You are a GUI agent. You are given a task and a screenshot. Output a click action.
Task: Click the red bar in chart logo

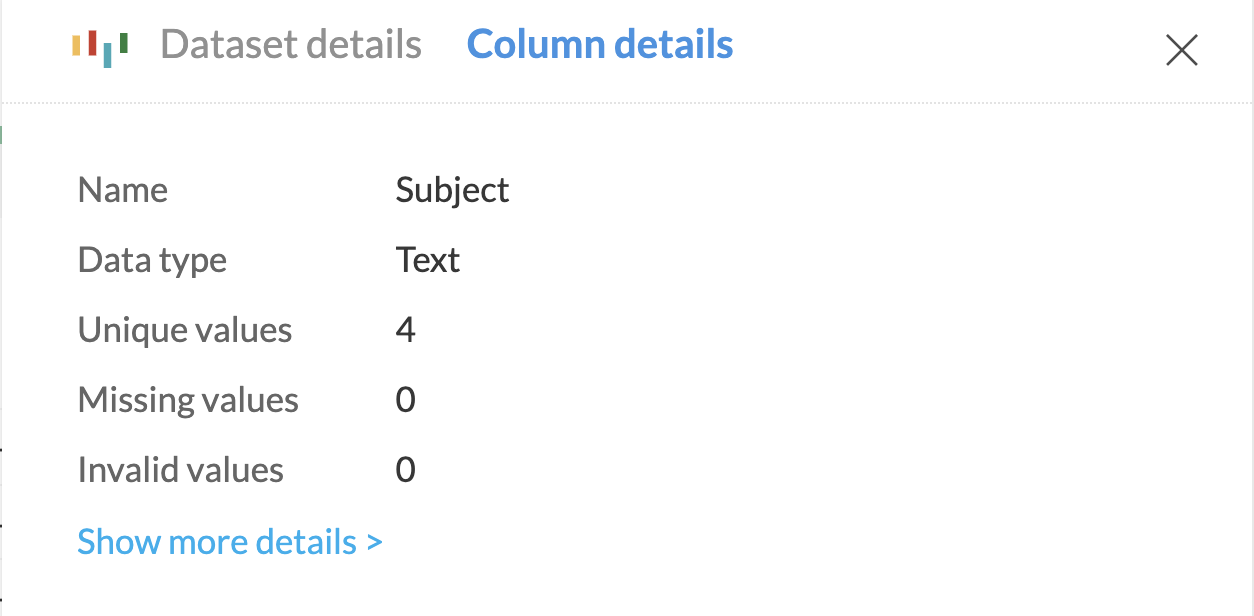(x=92, y=43)
